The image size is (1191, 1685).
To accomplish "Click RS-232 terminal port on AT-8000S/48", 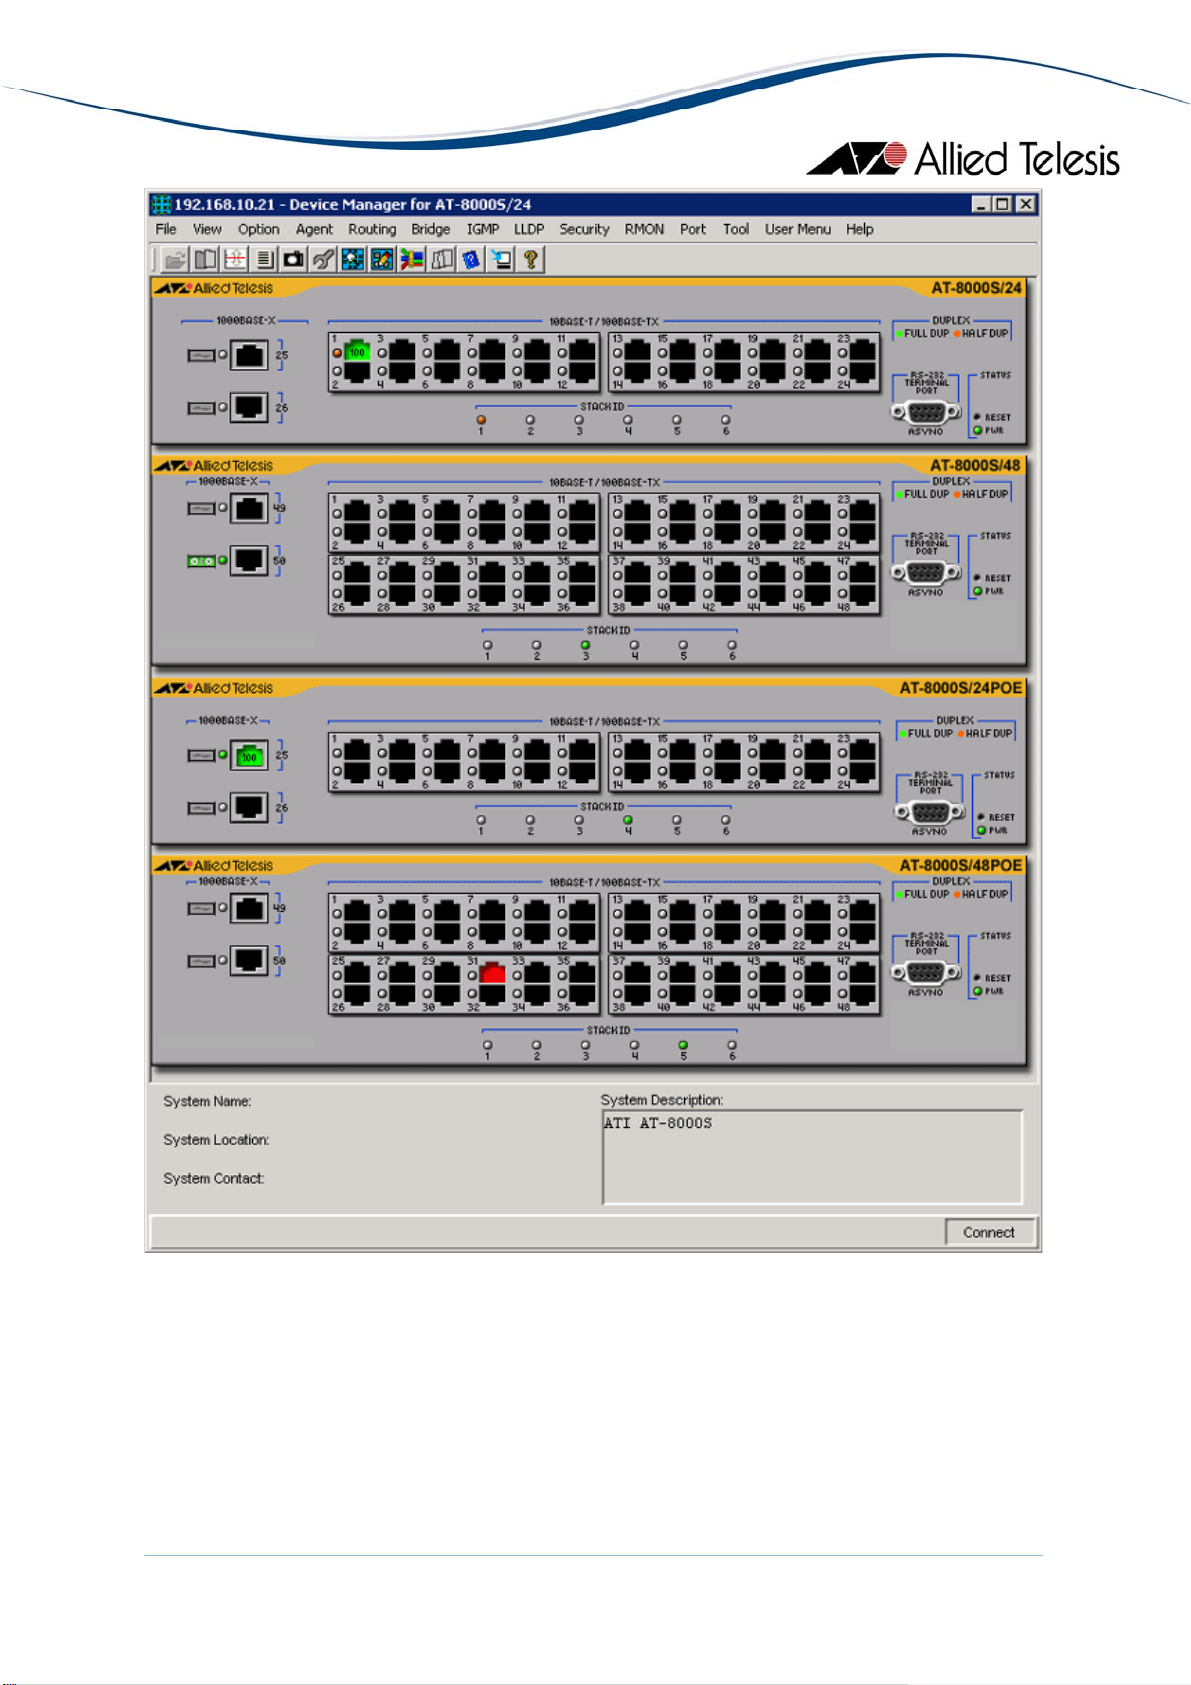I will point(925,573).
